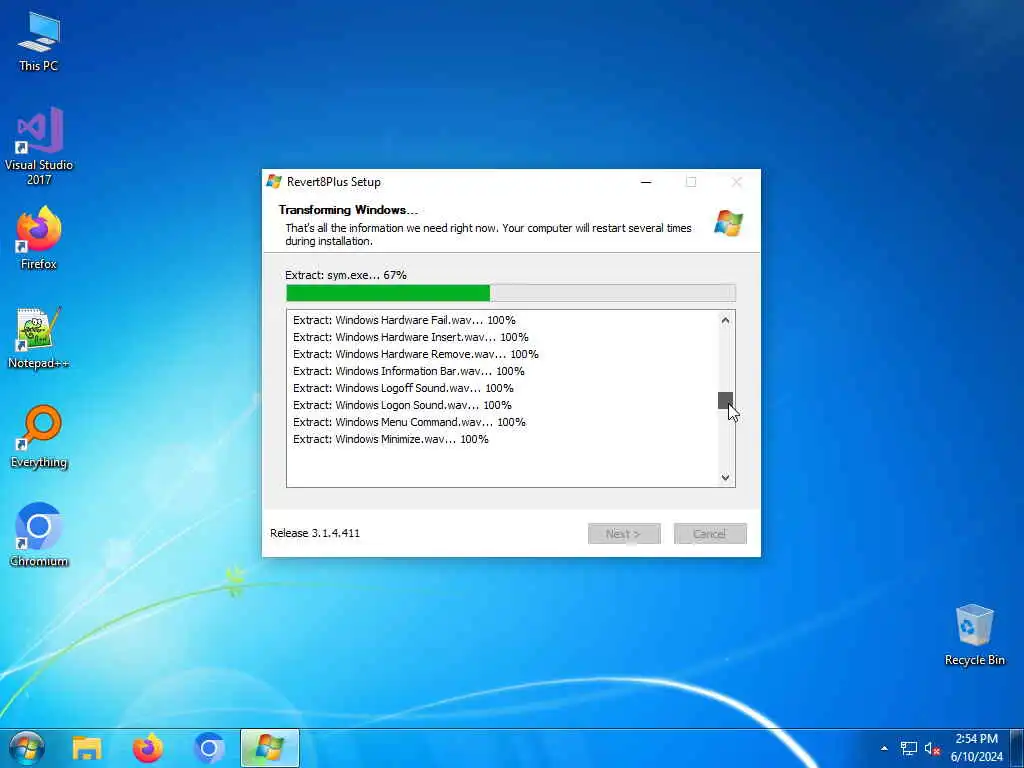1024x768 pixels.
Task: Click the log scrollbar up arrow
Action: (726, 320)
